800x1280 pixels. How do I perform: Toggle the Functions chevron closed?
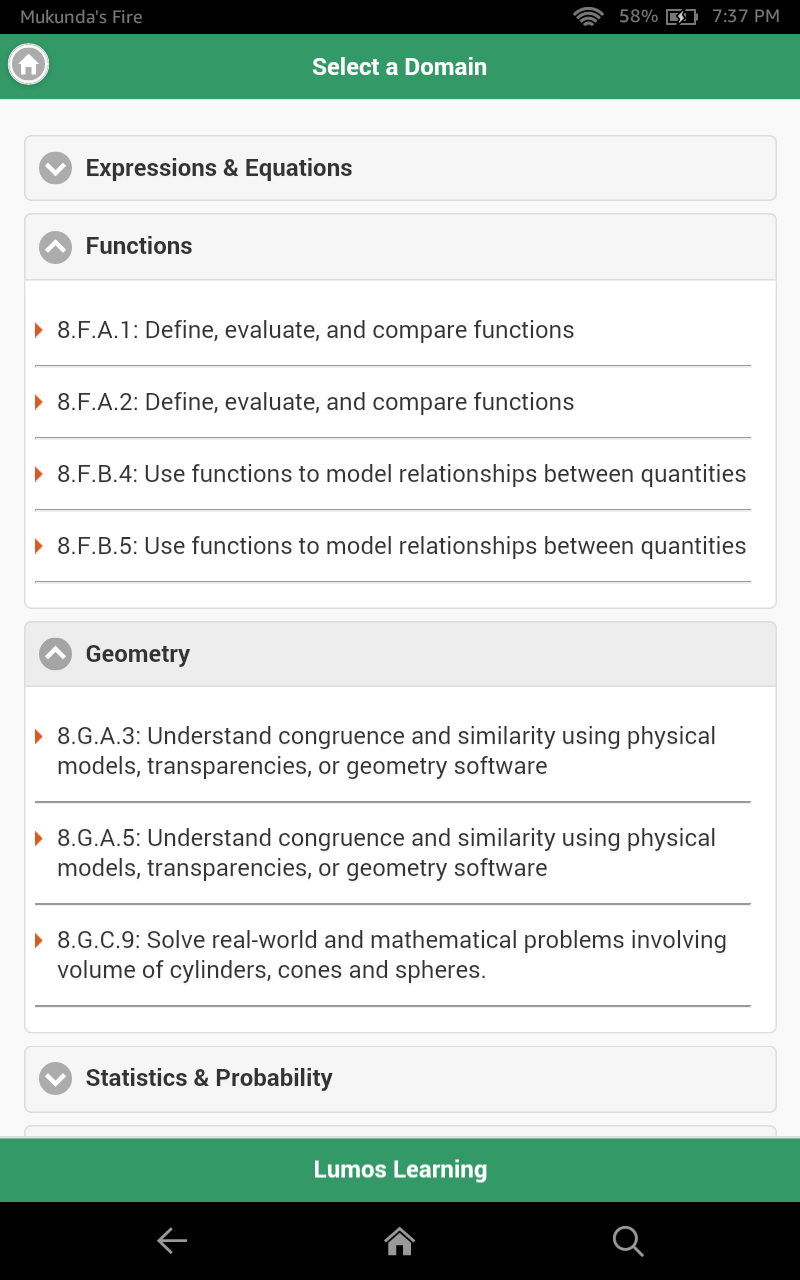coord(55,246)
